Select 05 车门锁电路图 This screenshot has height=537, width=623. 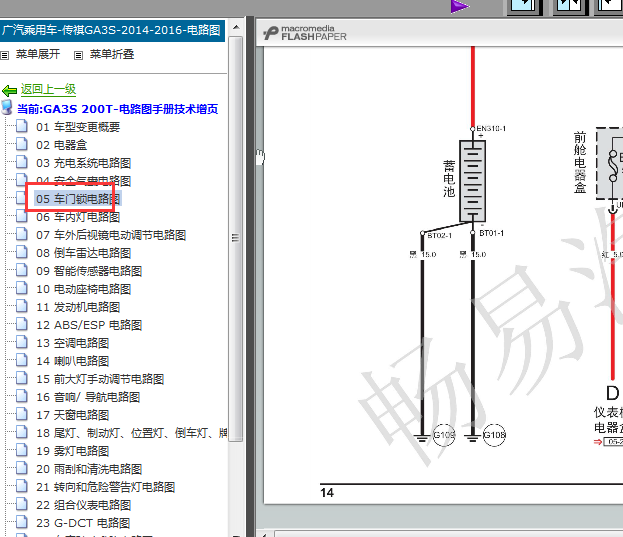tap(78, 199)
